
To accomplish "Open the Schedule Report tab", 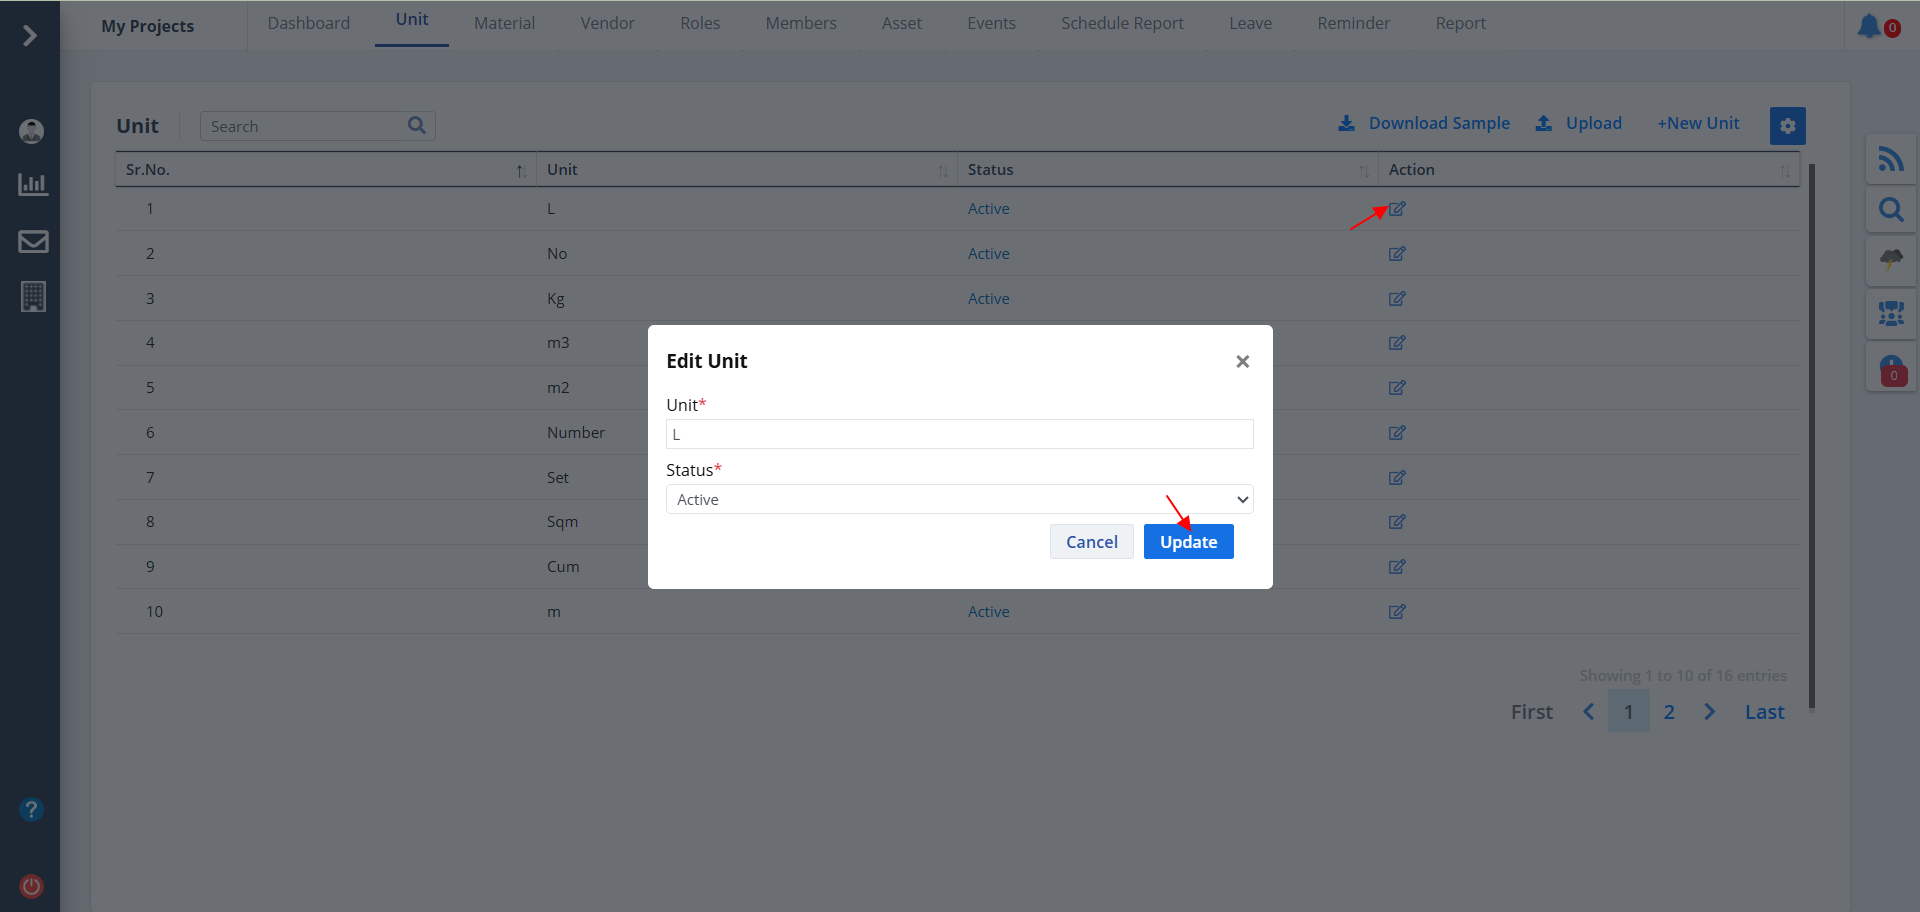I will (1122, 23).
